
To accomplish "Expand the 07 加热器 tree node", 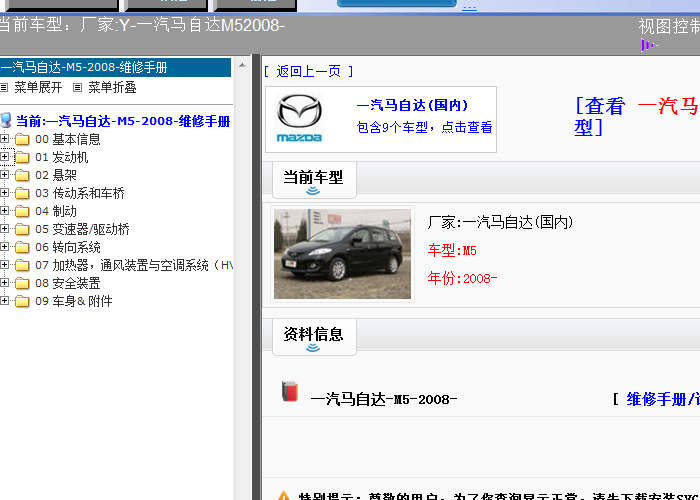I will [x=4, y=264].
